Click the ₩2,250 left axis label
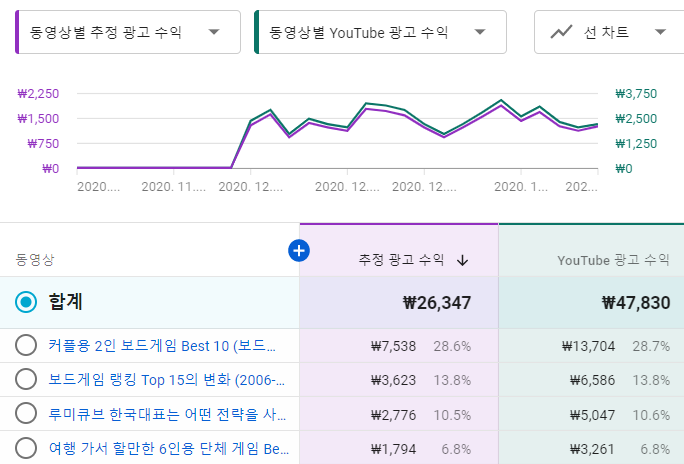Viewport: 684px width, 464px height. coord(38,94)
